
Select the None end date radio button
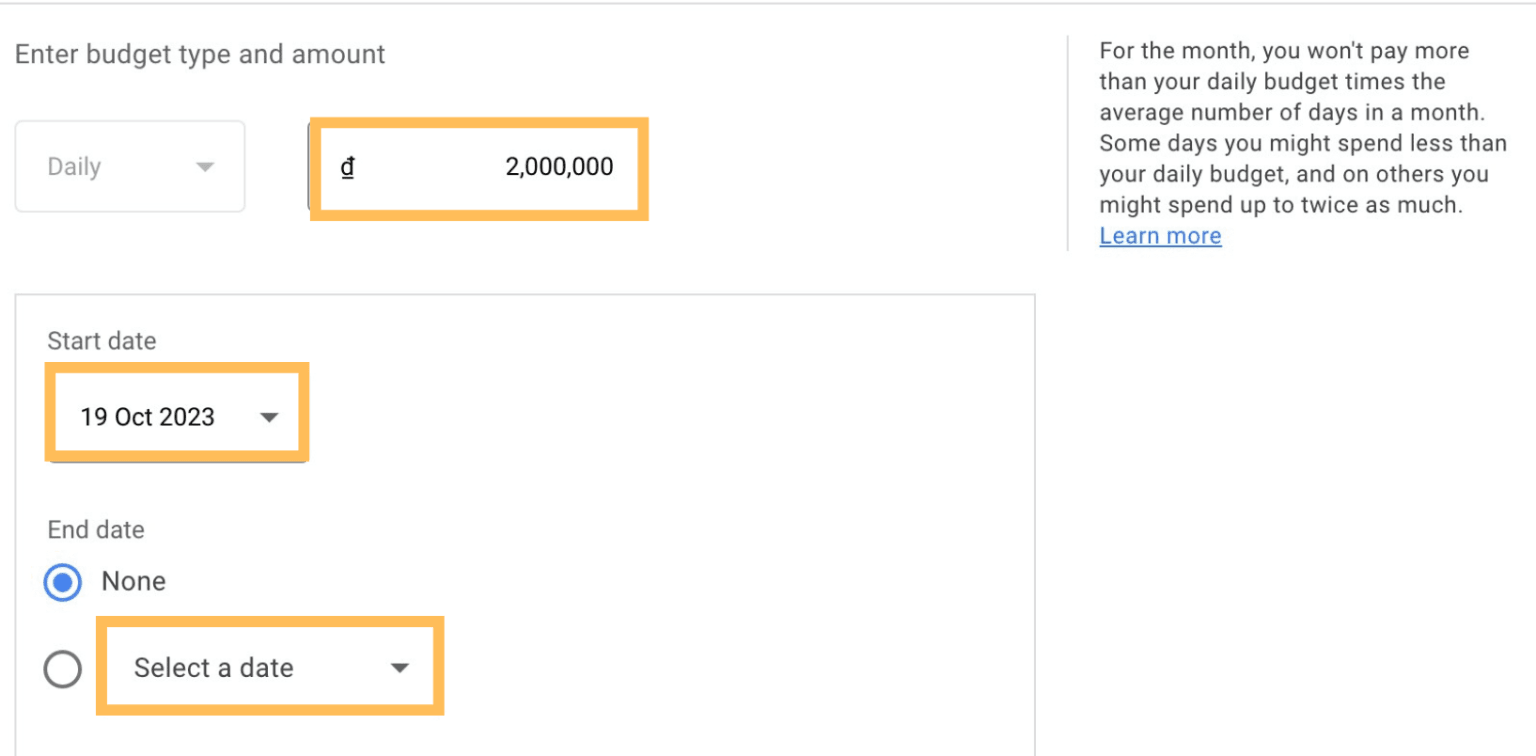(x=63, y=582)
